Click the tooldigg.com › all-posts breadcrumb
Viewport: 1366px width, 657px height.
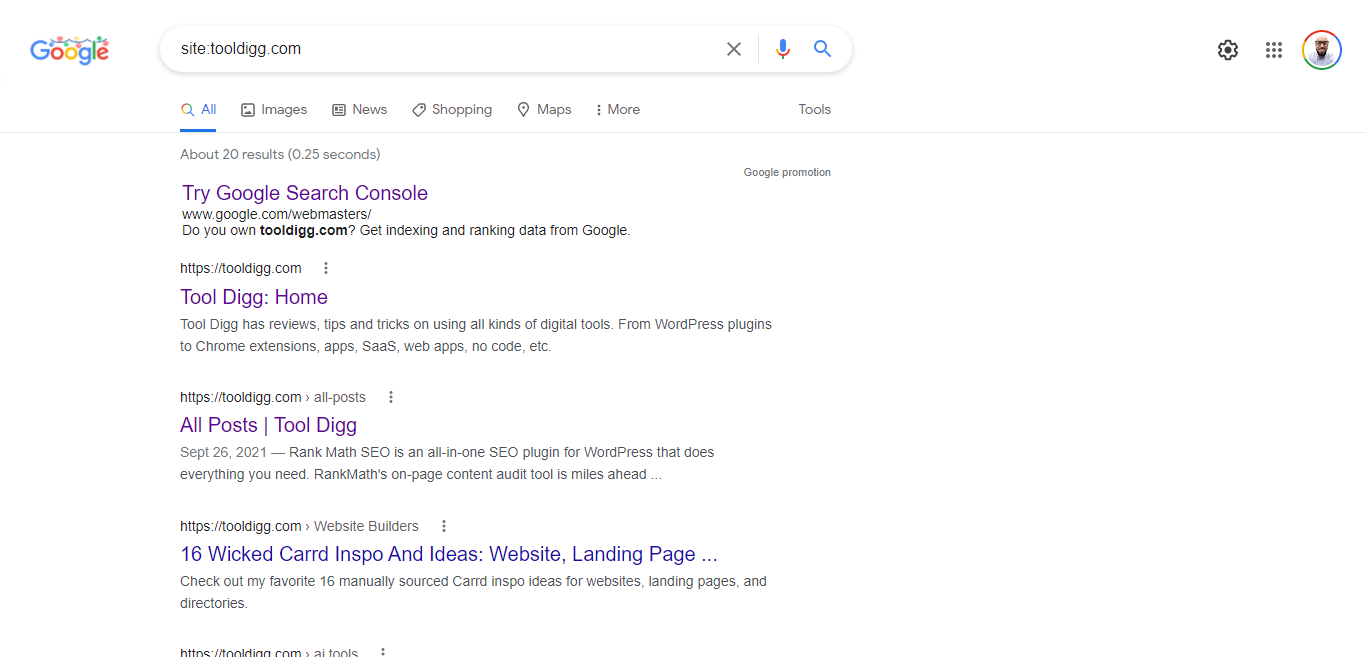(x=273, y=397)
